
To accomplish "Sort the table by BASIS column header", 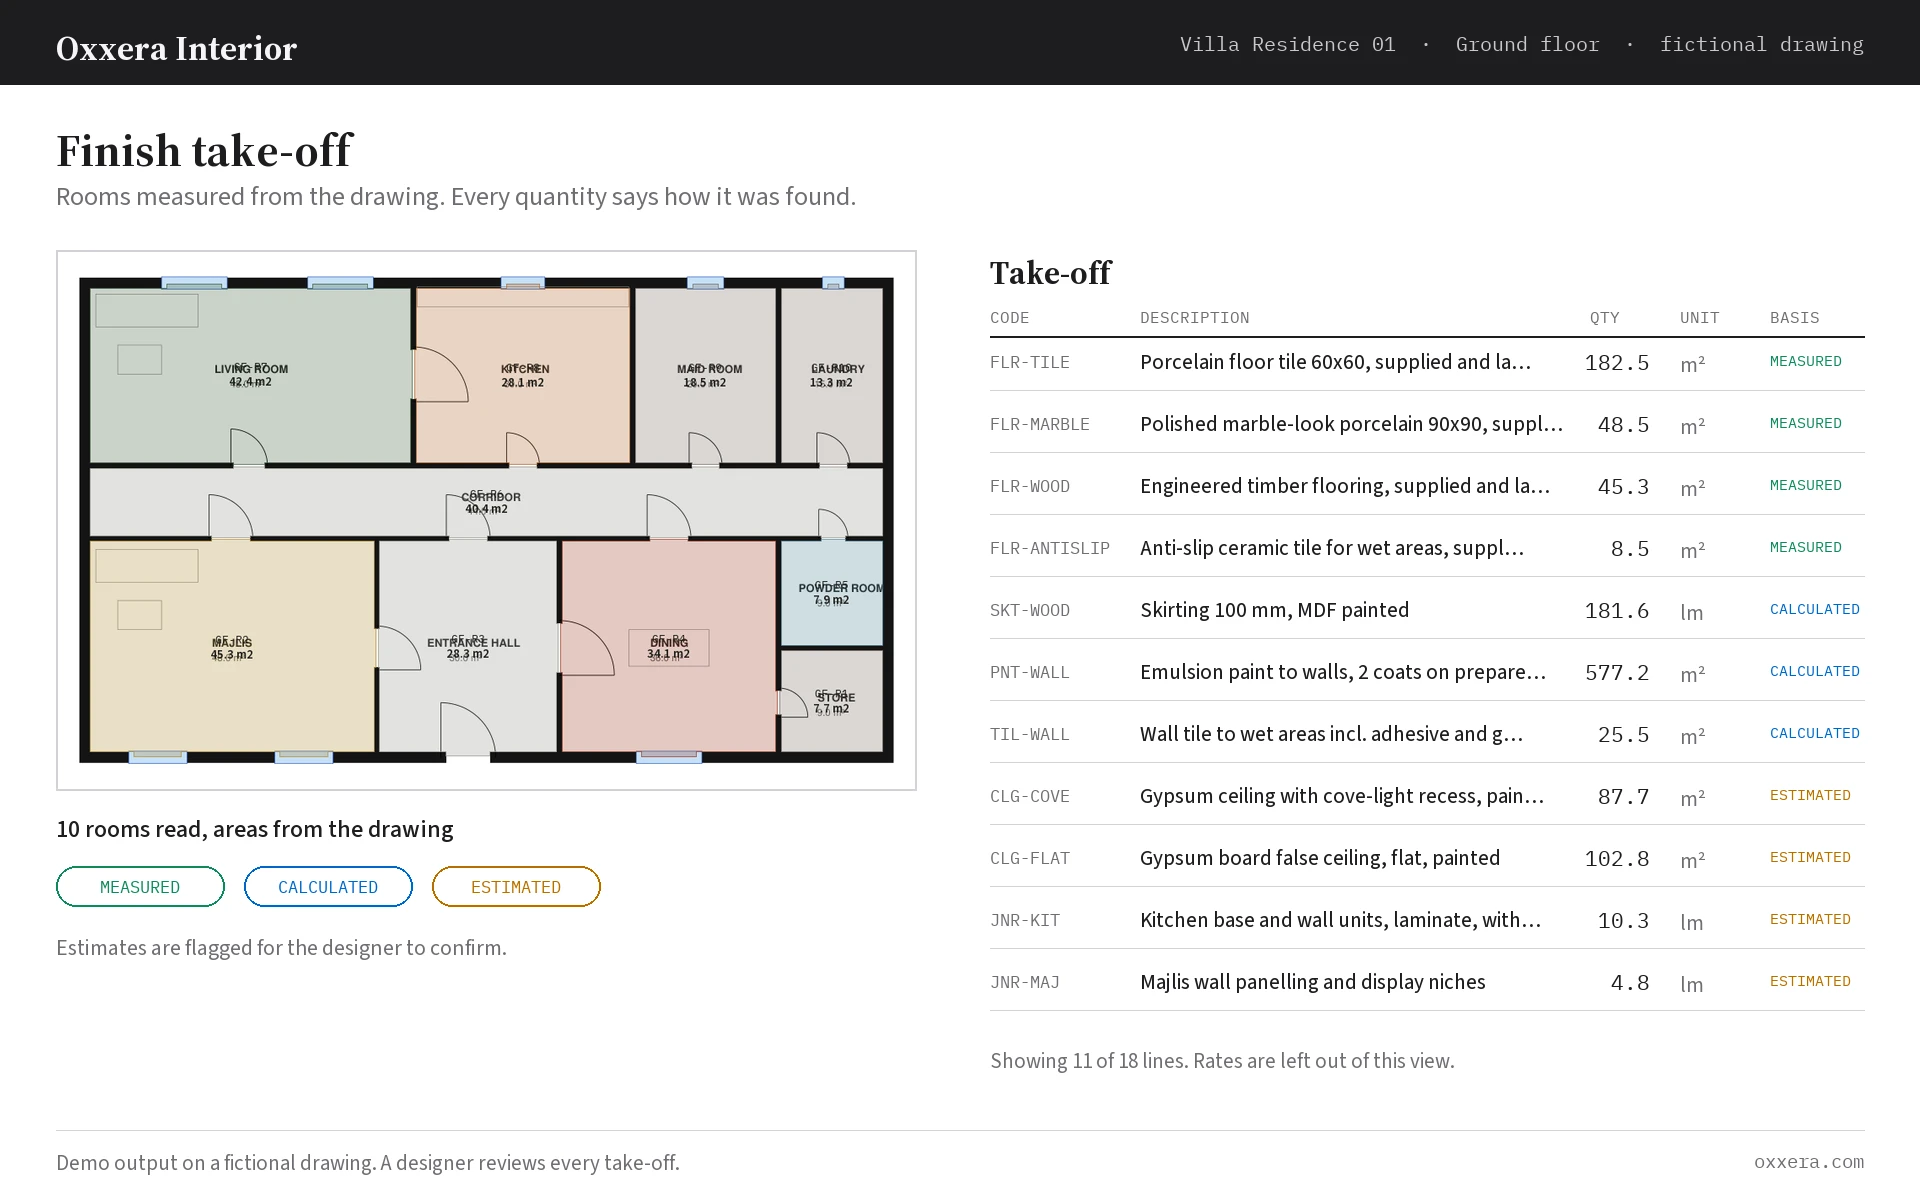I will (1795, 318).
